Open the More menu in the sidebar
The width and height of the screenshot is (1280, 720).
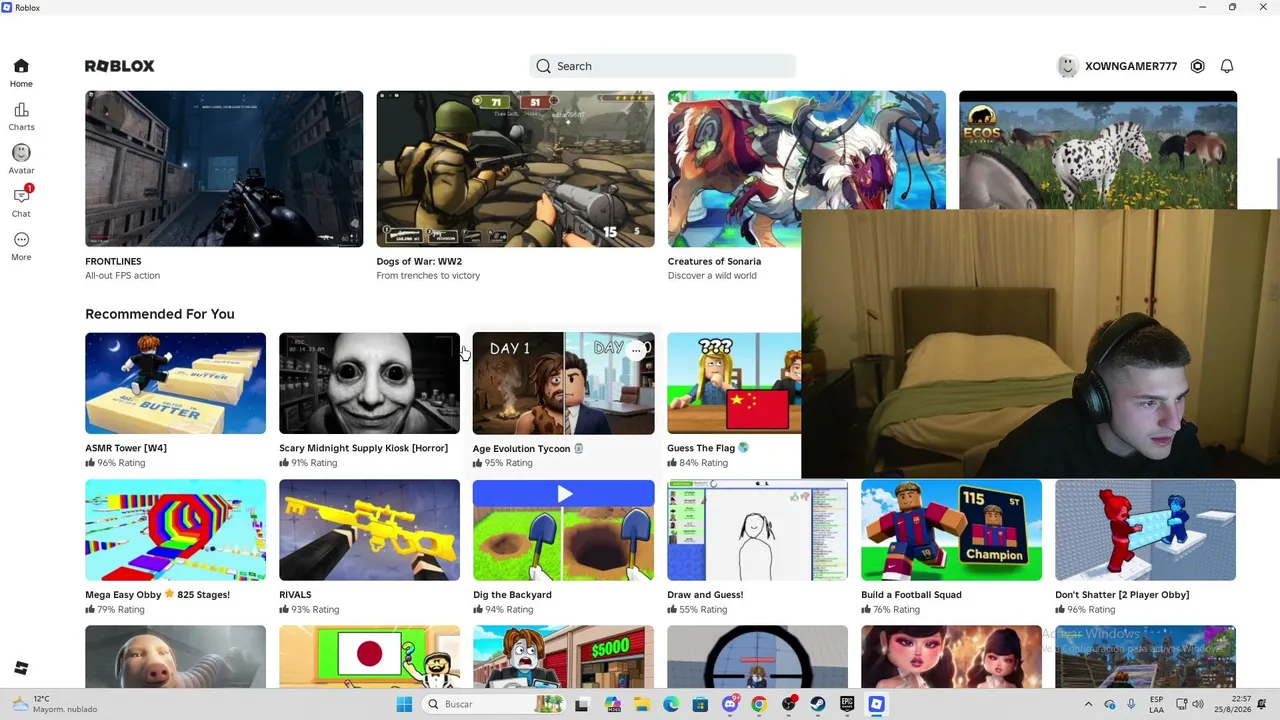coord(21,246)
